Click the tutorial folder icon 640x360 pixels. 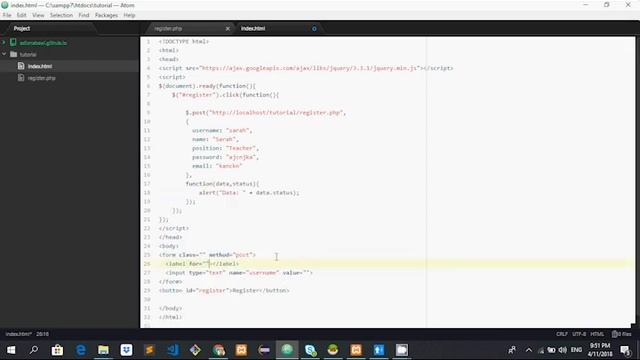[x=13, y=54]
